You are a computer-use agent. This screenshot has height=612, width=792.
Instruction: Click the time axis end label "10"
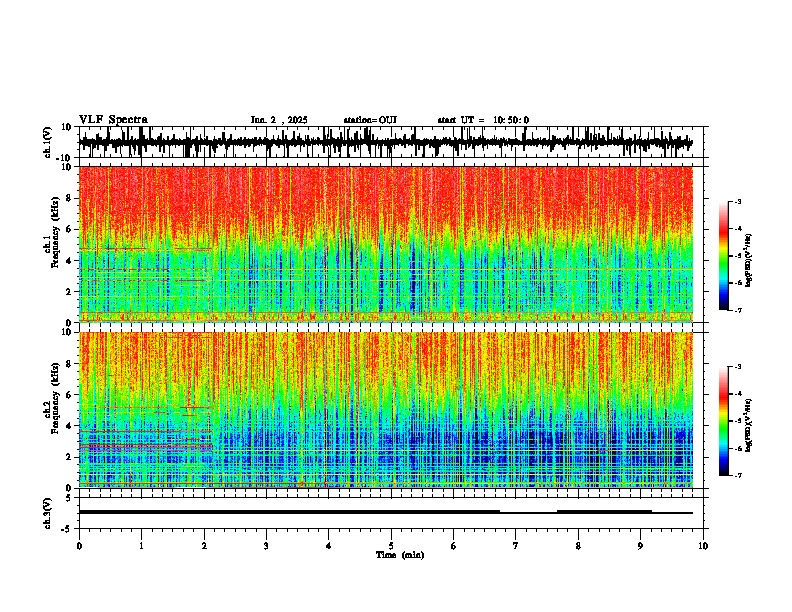pos(703,546)
